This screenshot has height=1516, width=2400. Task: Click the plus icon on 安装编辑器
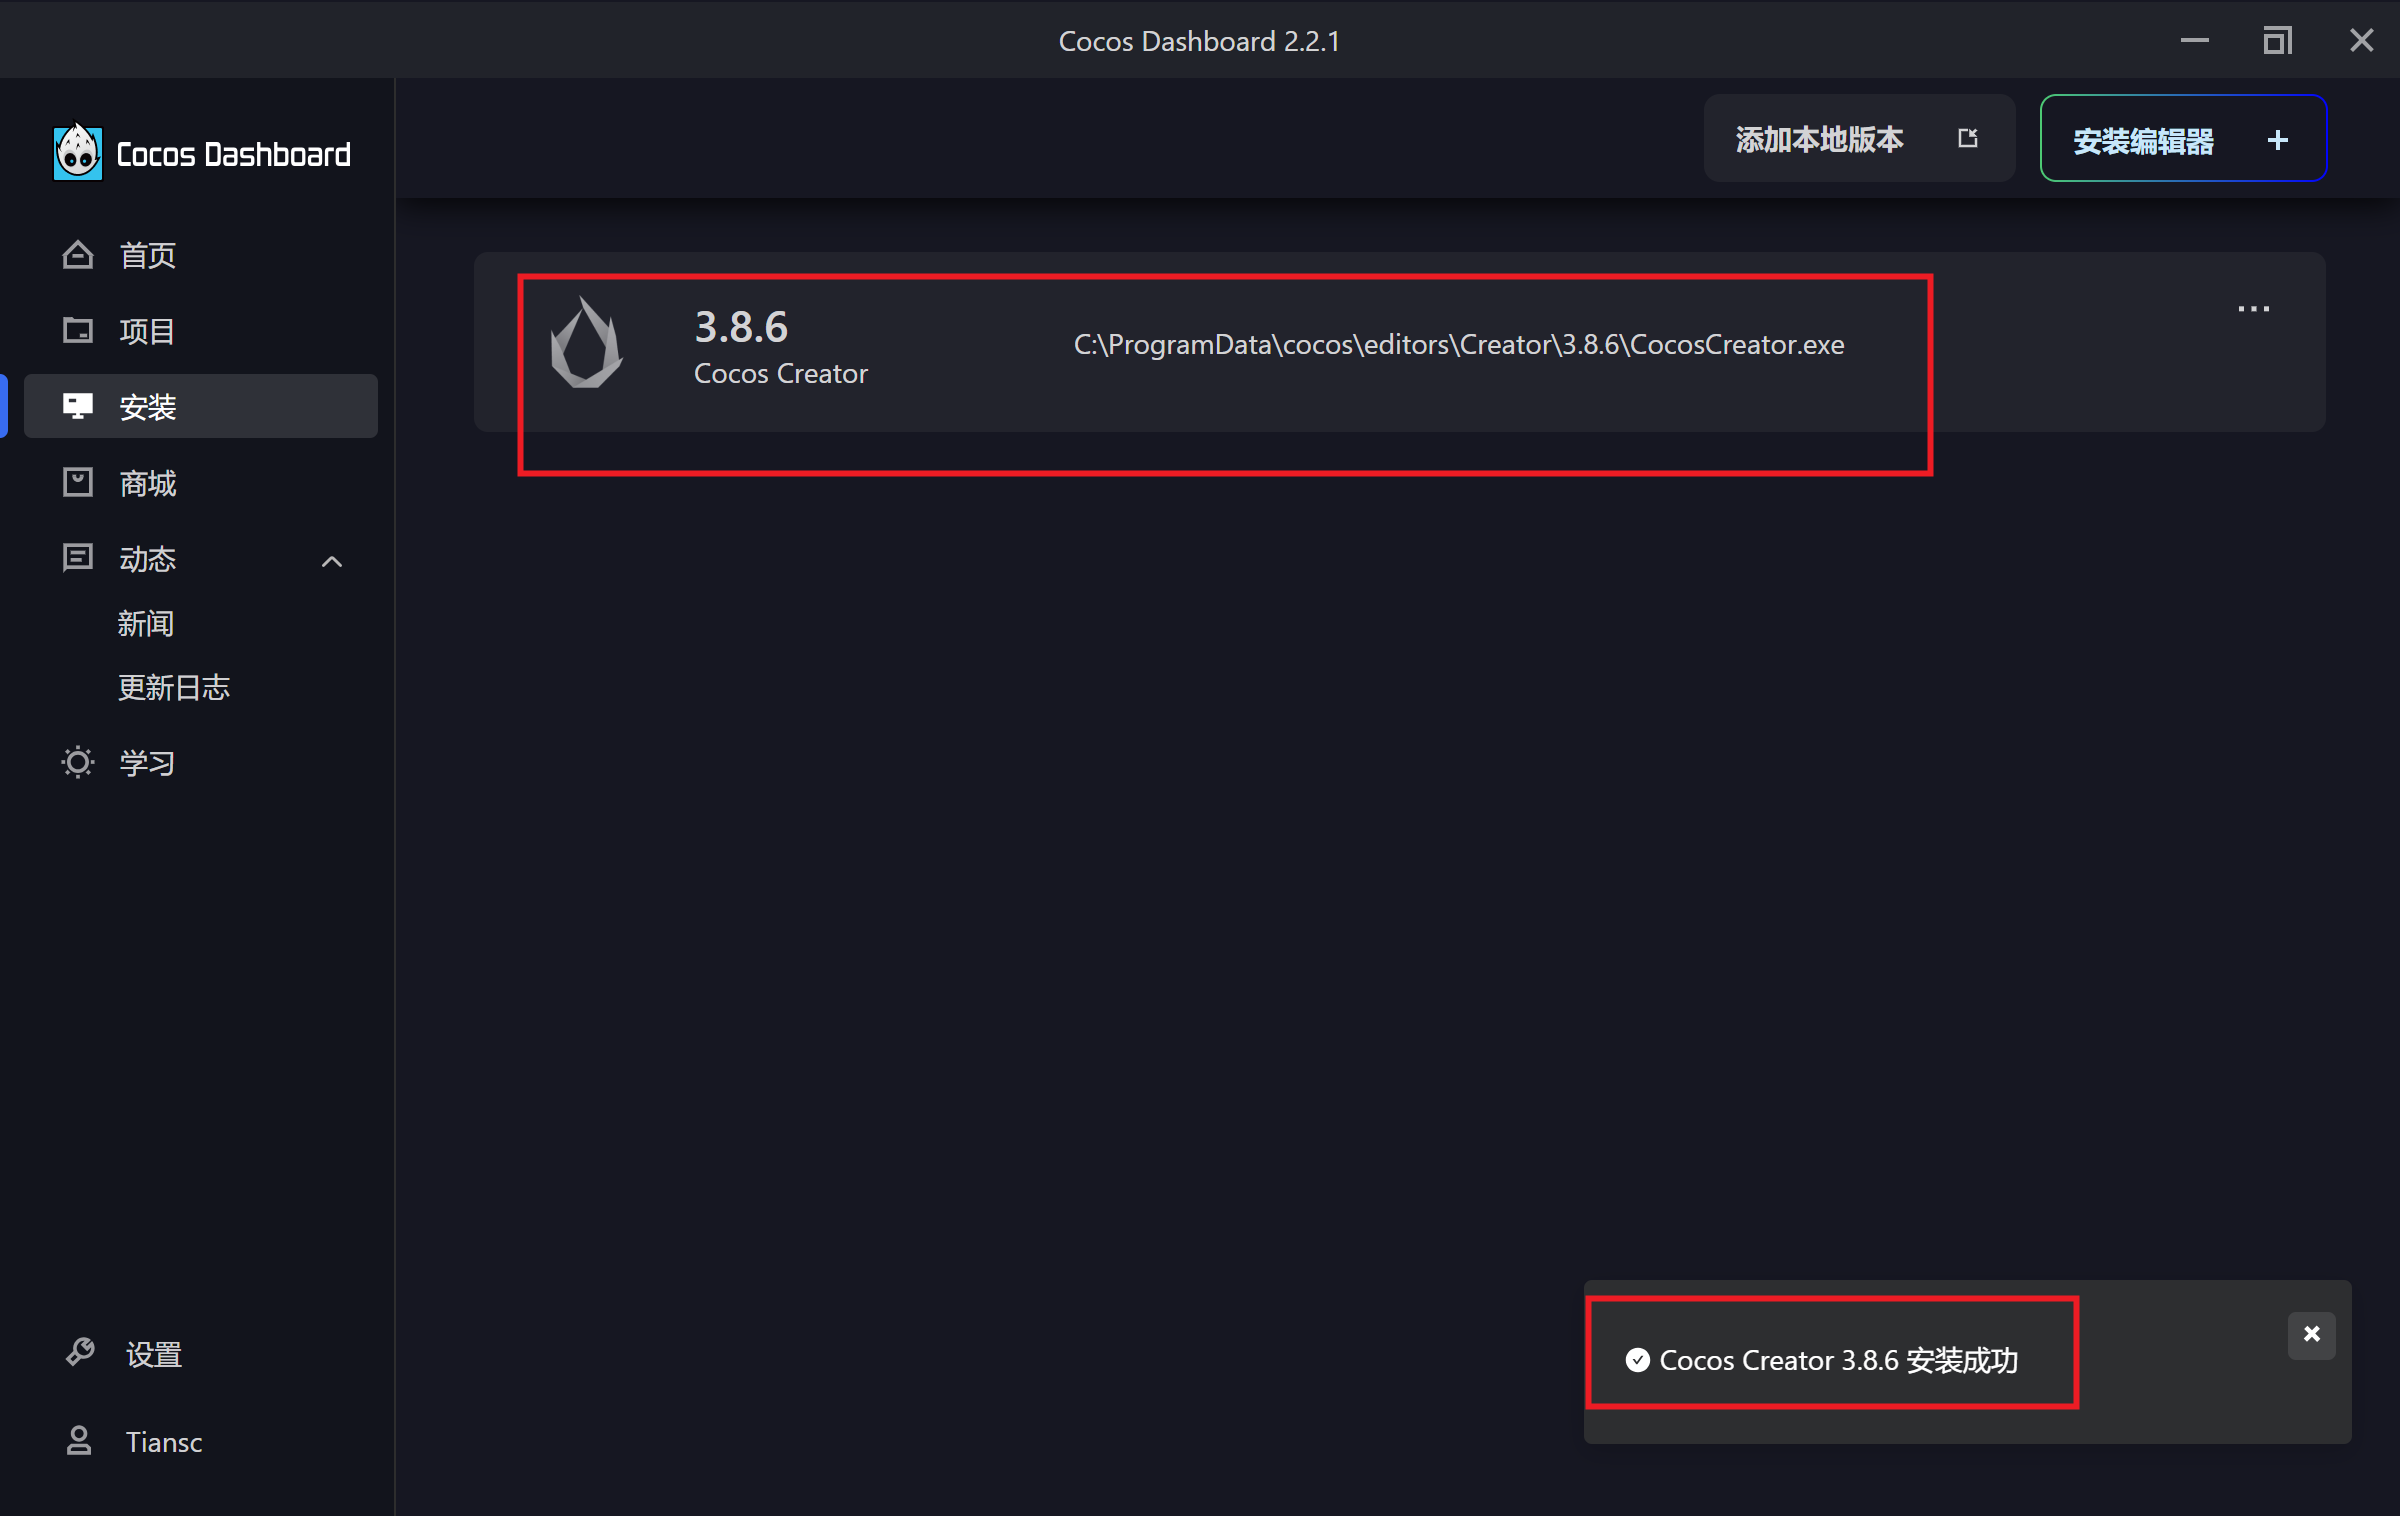2278,140
